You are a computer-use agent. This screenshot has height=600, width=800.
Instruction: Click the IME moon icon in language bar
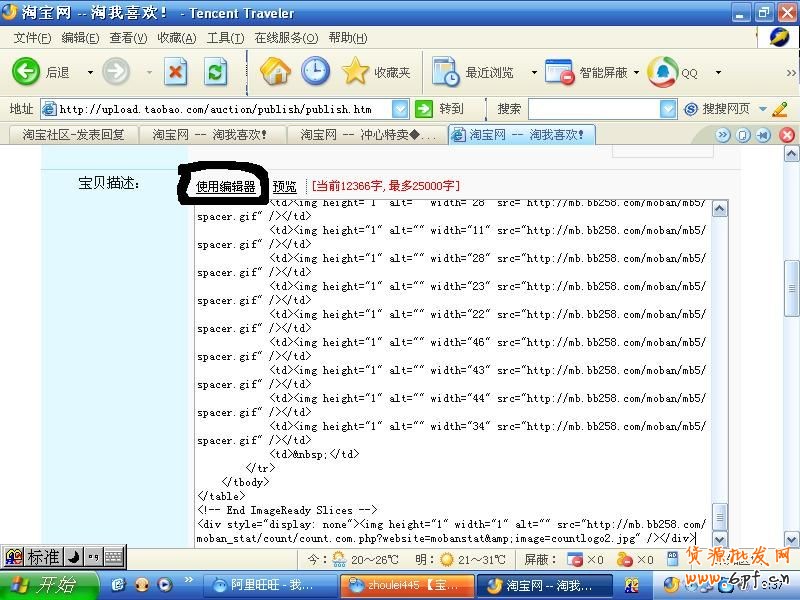[74, 557]
